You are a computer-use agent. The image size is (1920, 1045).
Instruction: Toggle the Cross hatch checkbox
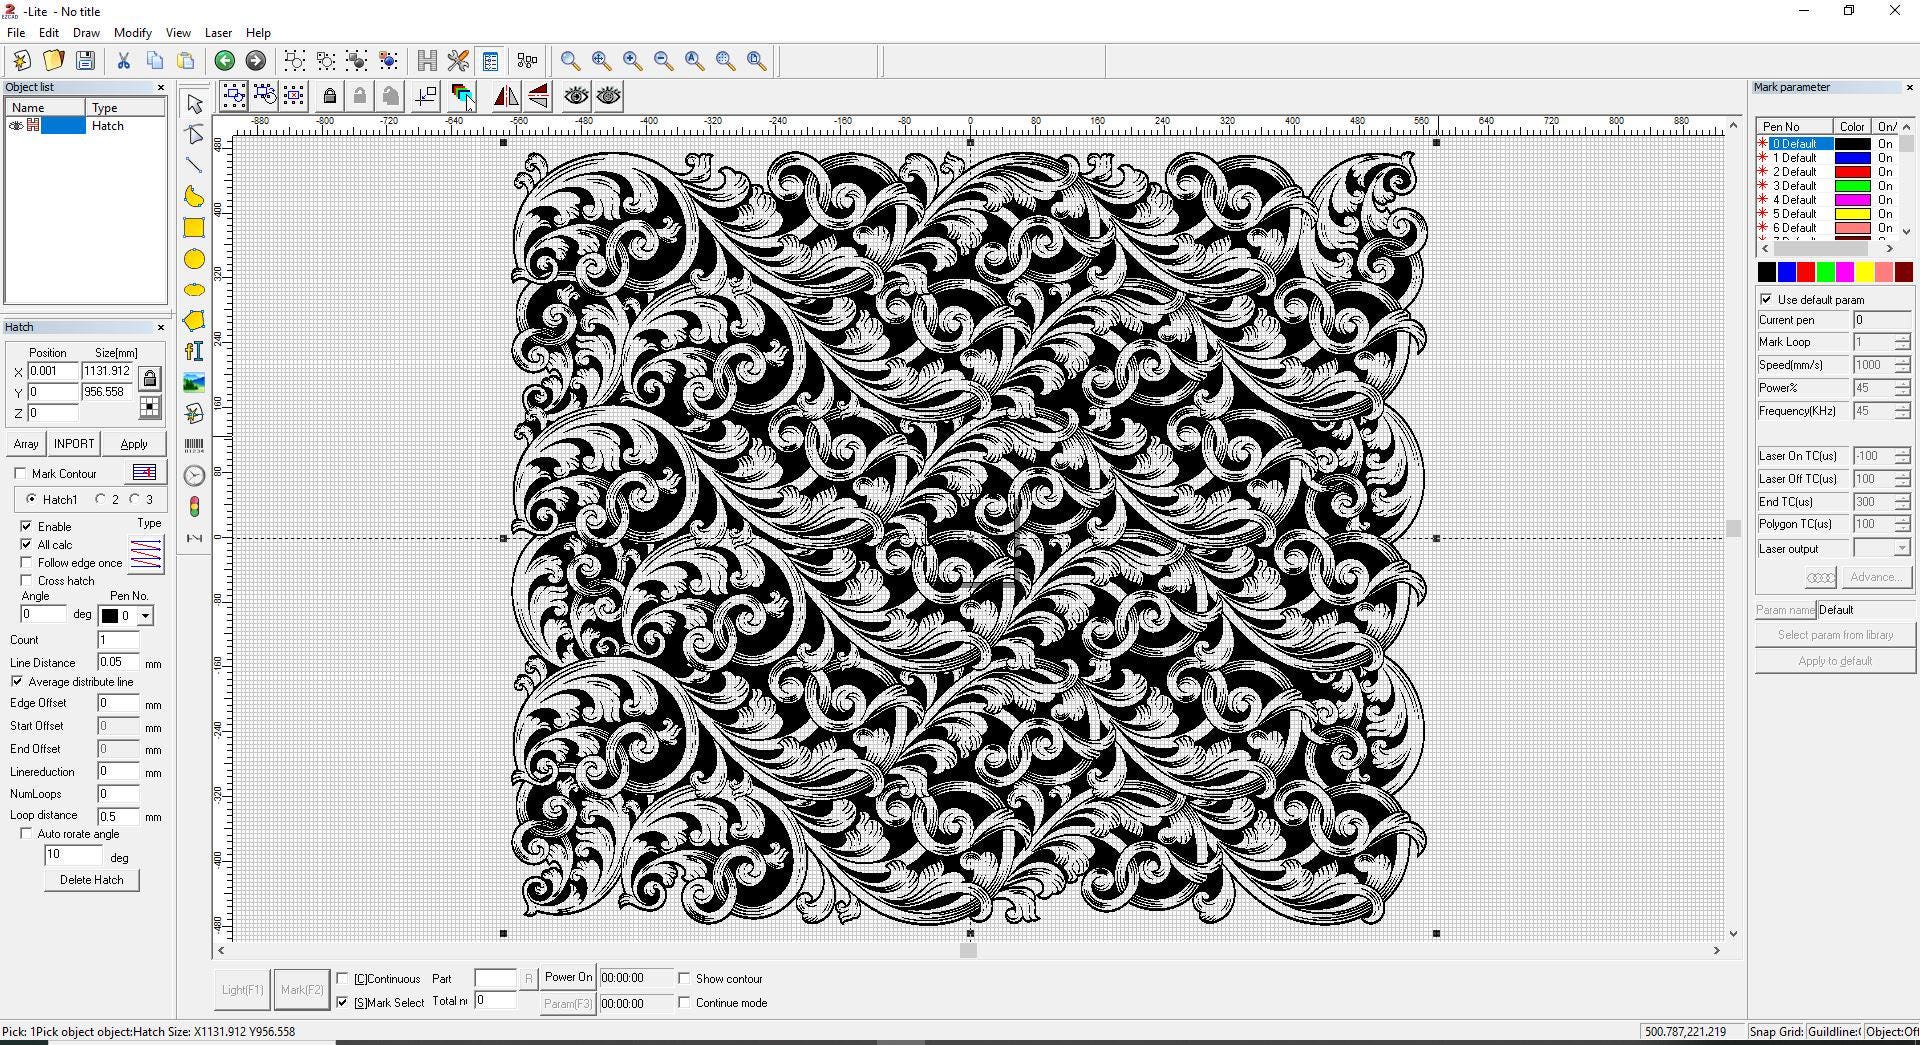pyautogui.click(x=26, y=580)
